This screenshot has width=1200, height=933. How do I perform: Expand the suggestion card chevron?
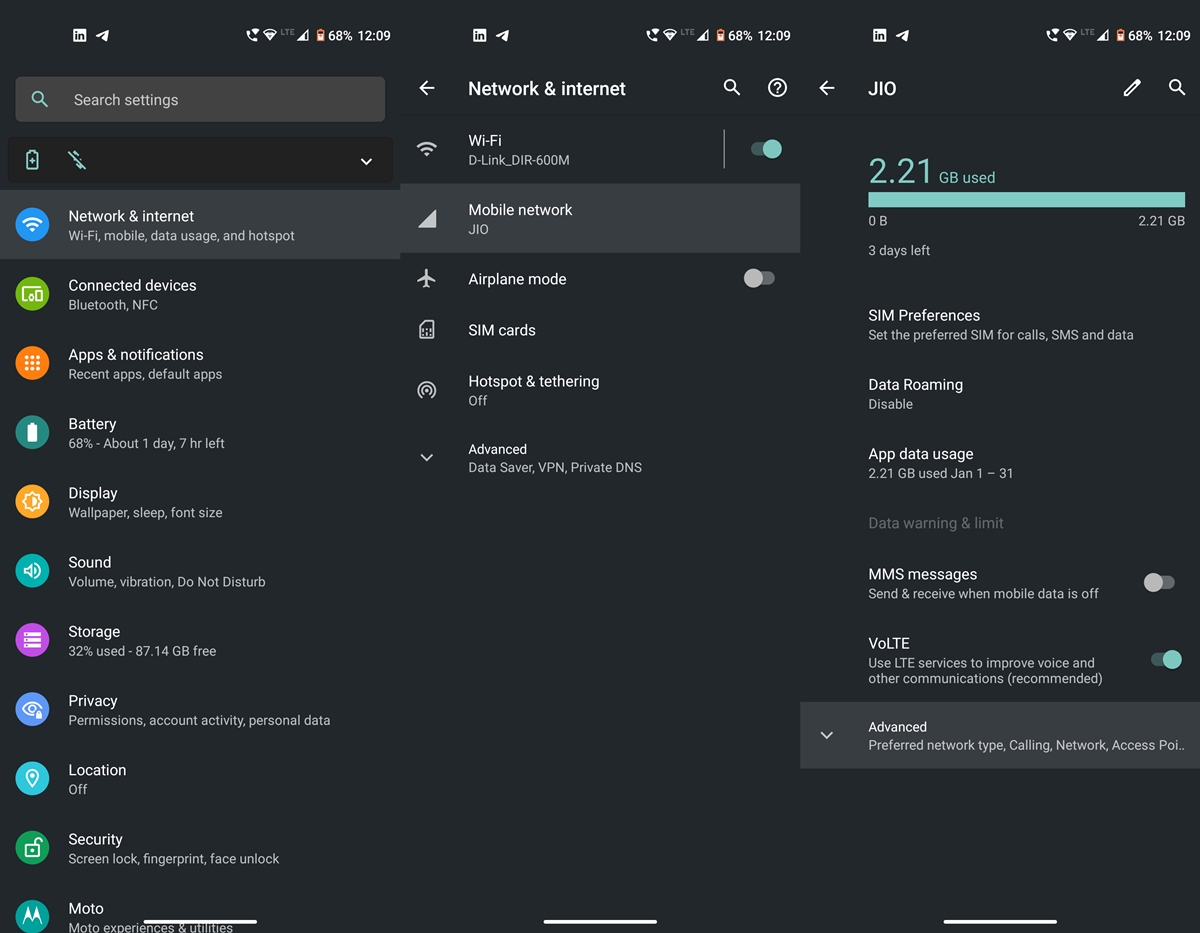tap(366, 161)
